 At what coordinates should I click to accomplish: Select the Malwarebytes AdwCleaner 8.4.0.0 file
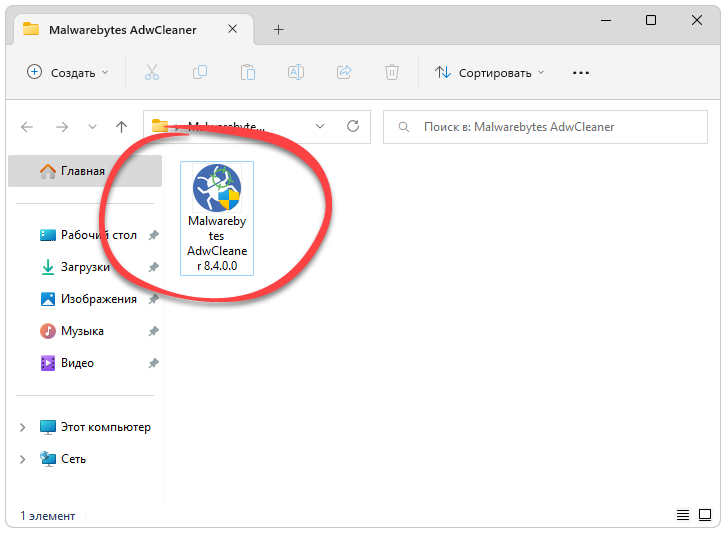pyautogui.click(x=217, y=218)
